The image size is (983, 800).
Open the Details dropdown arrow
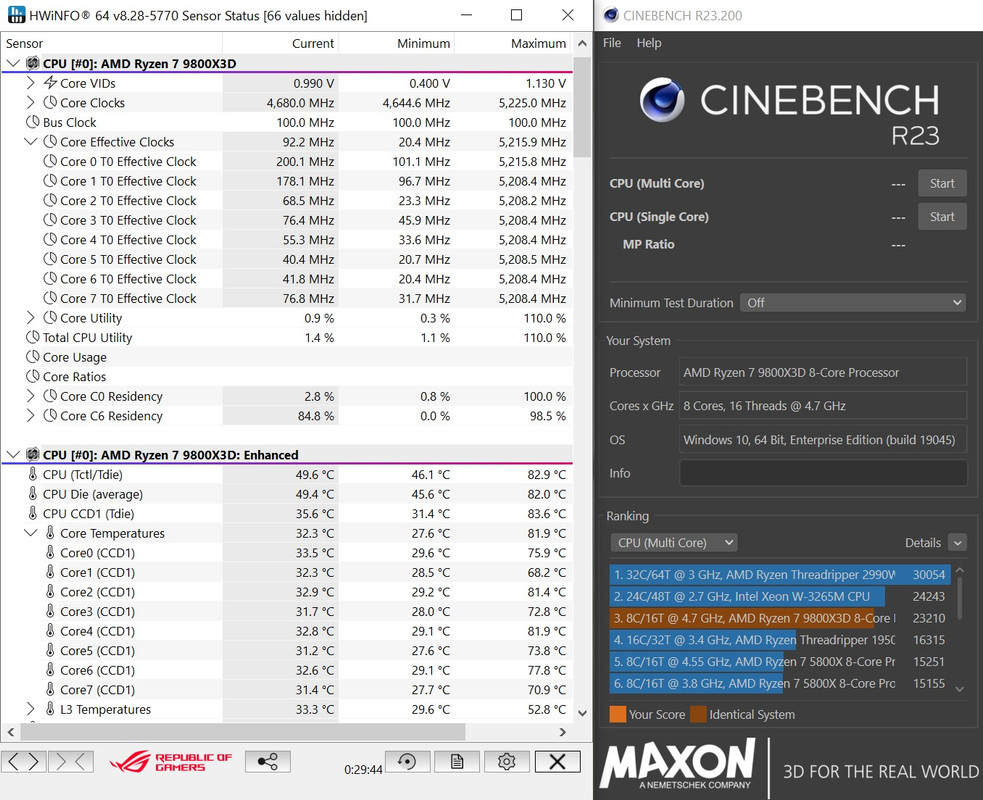pyautogui.click(x=957, y=542)
